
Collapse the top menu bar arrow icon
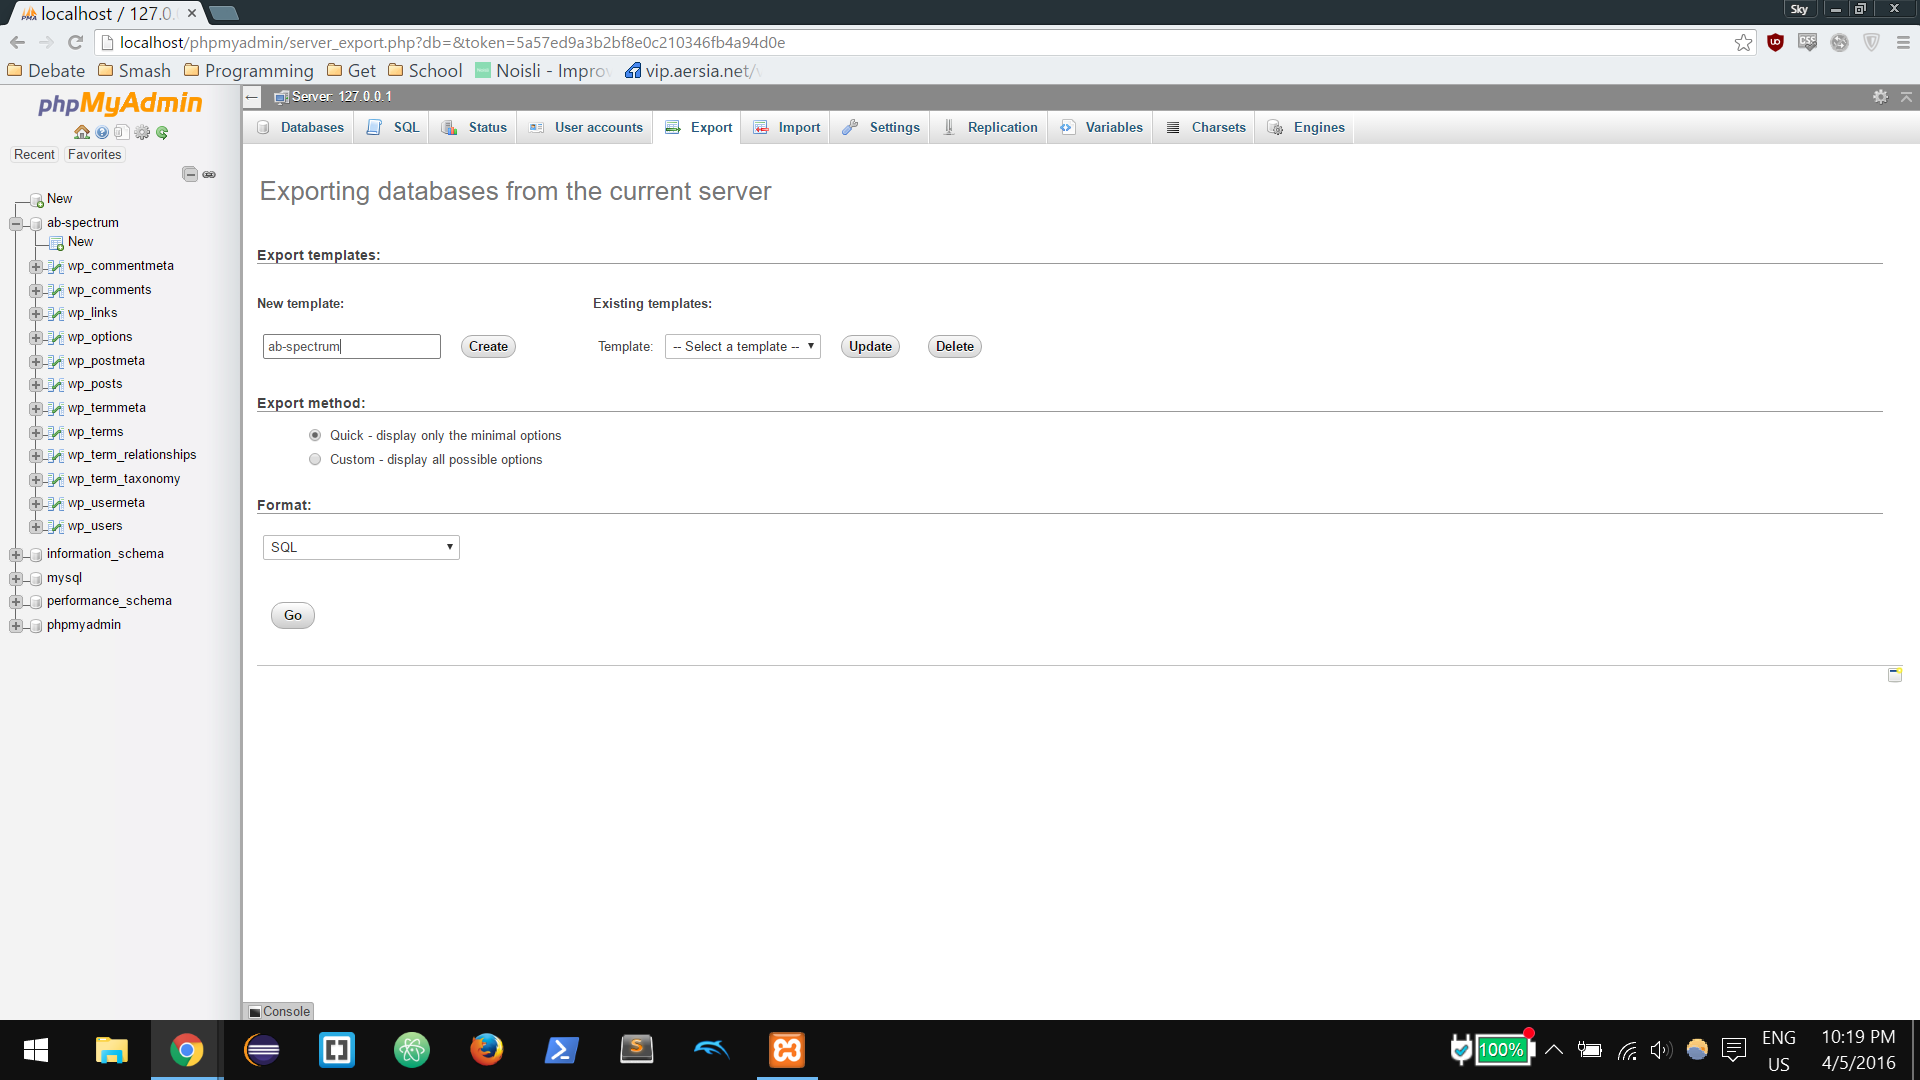click(1907, 96)
